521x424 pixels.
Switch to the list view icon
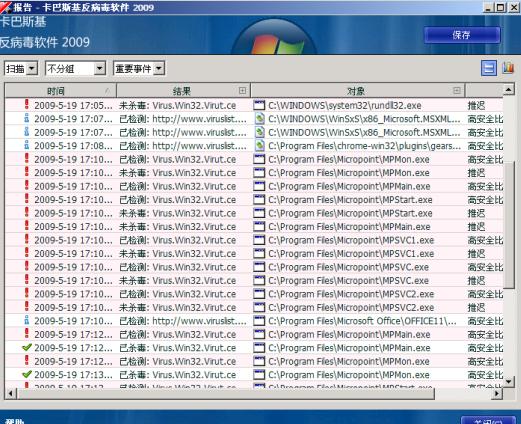coord(489,68)
